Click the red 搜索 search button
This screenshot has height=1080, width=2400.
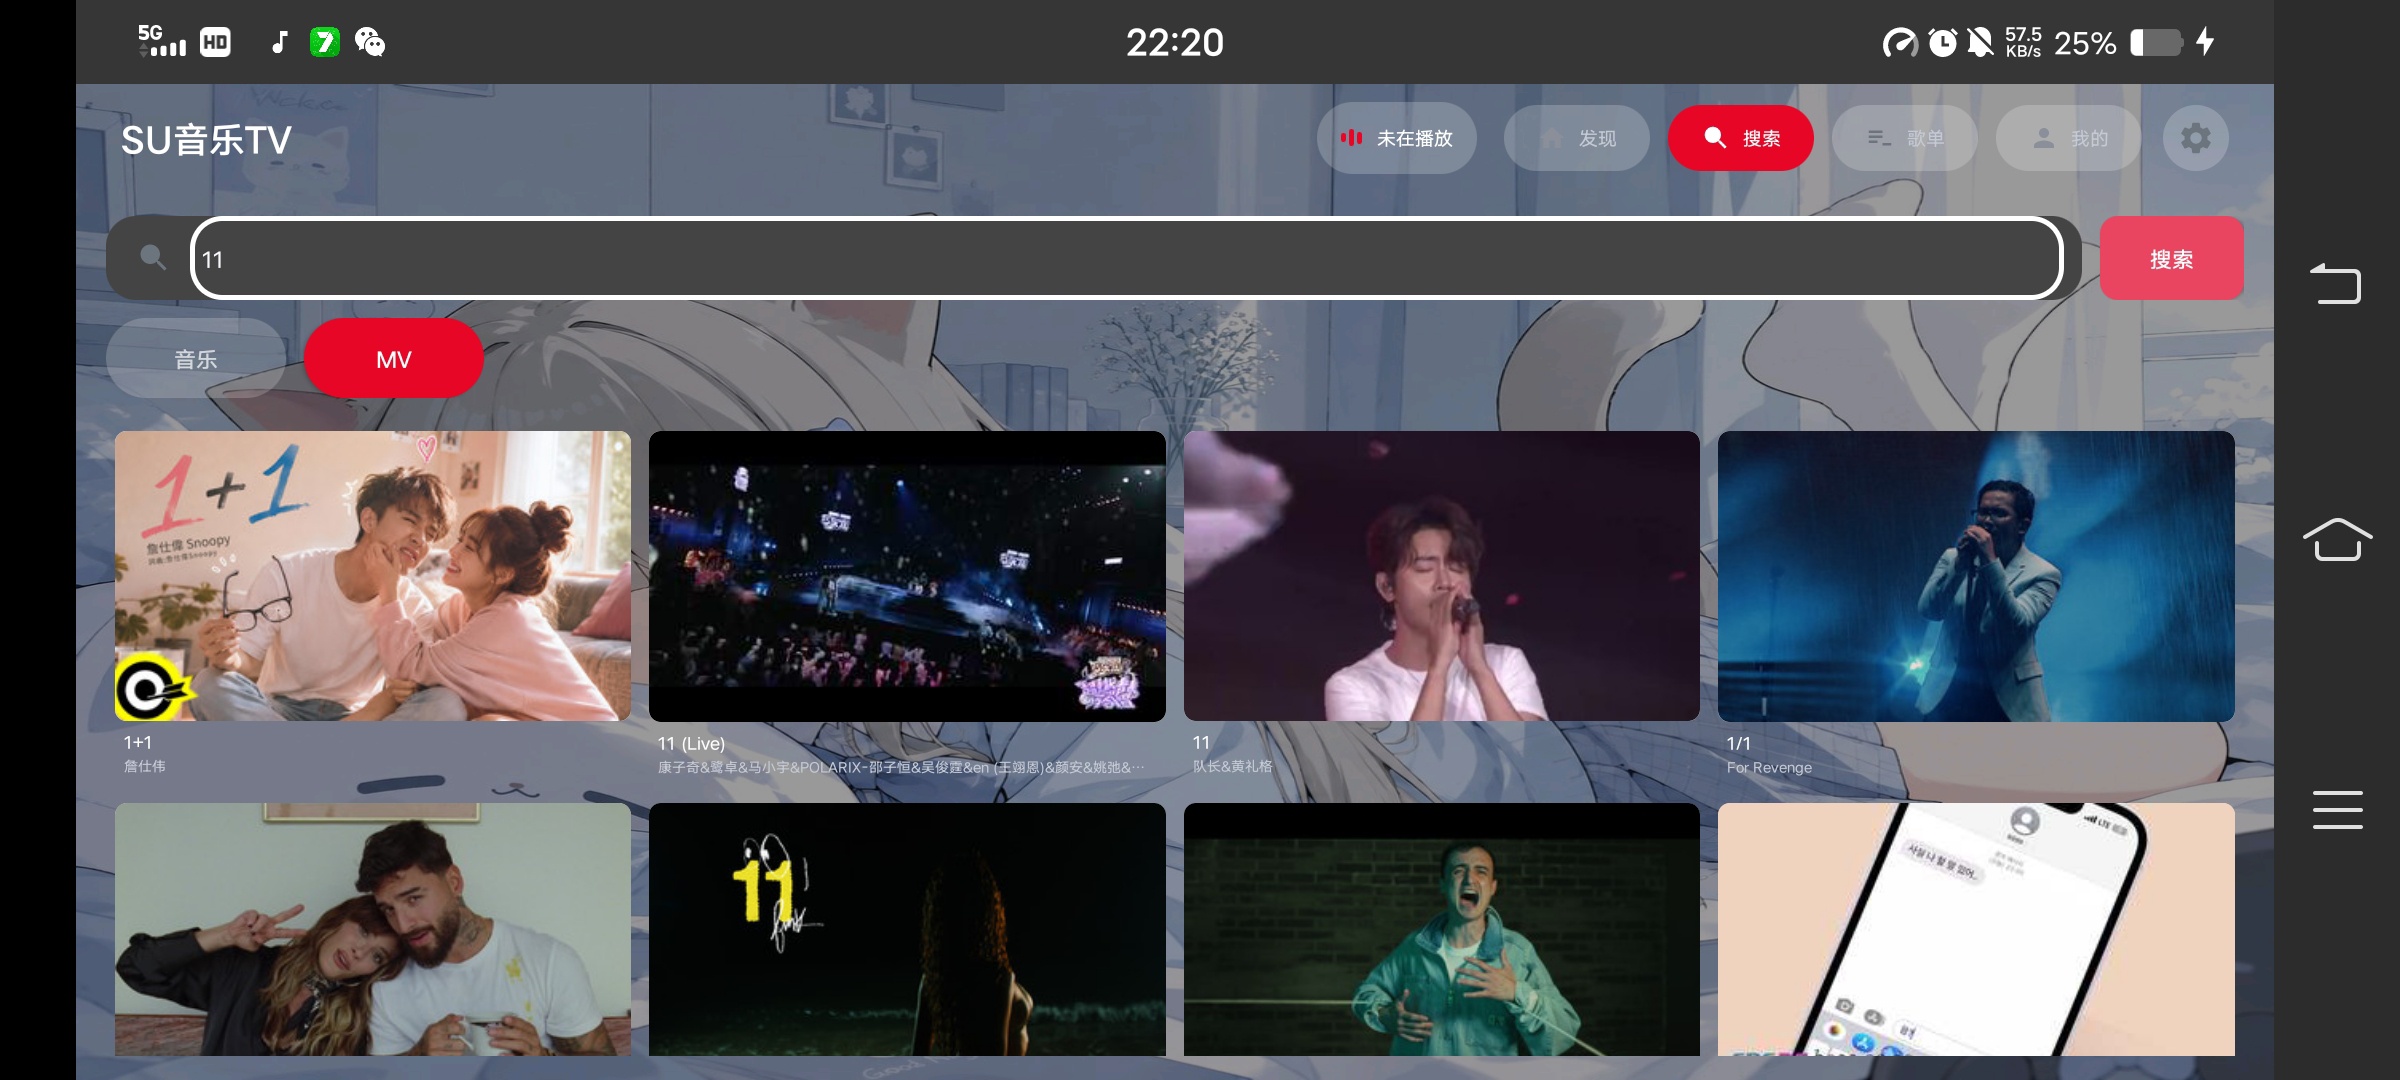[2171, 258]
